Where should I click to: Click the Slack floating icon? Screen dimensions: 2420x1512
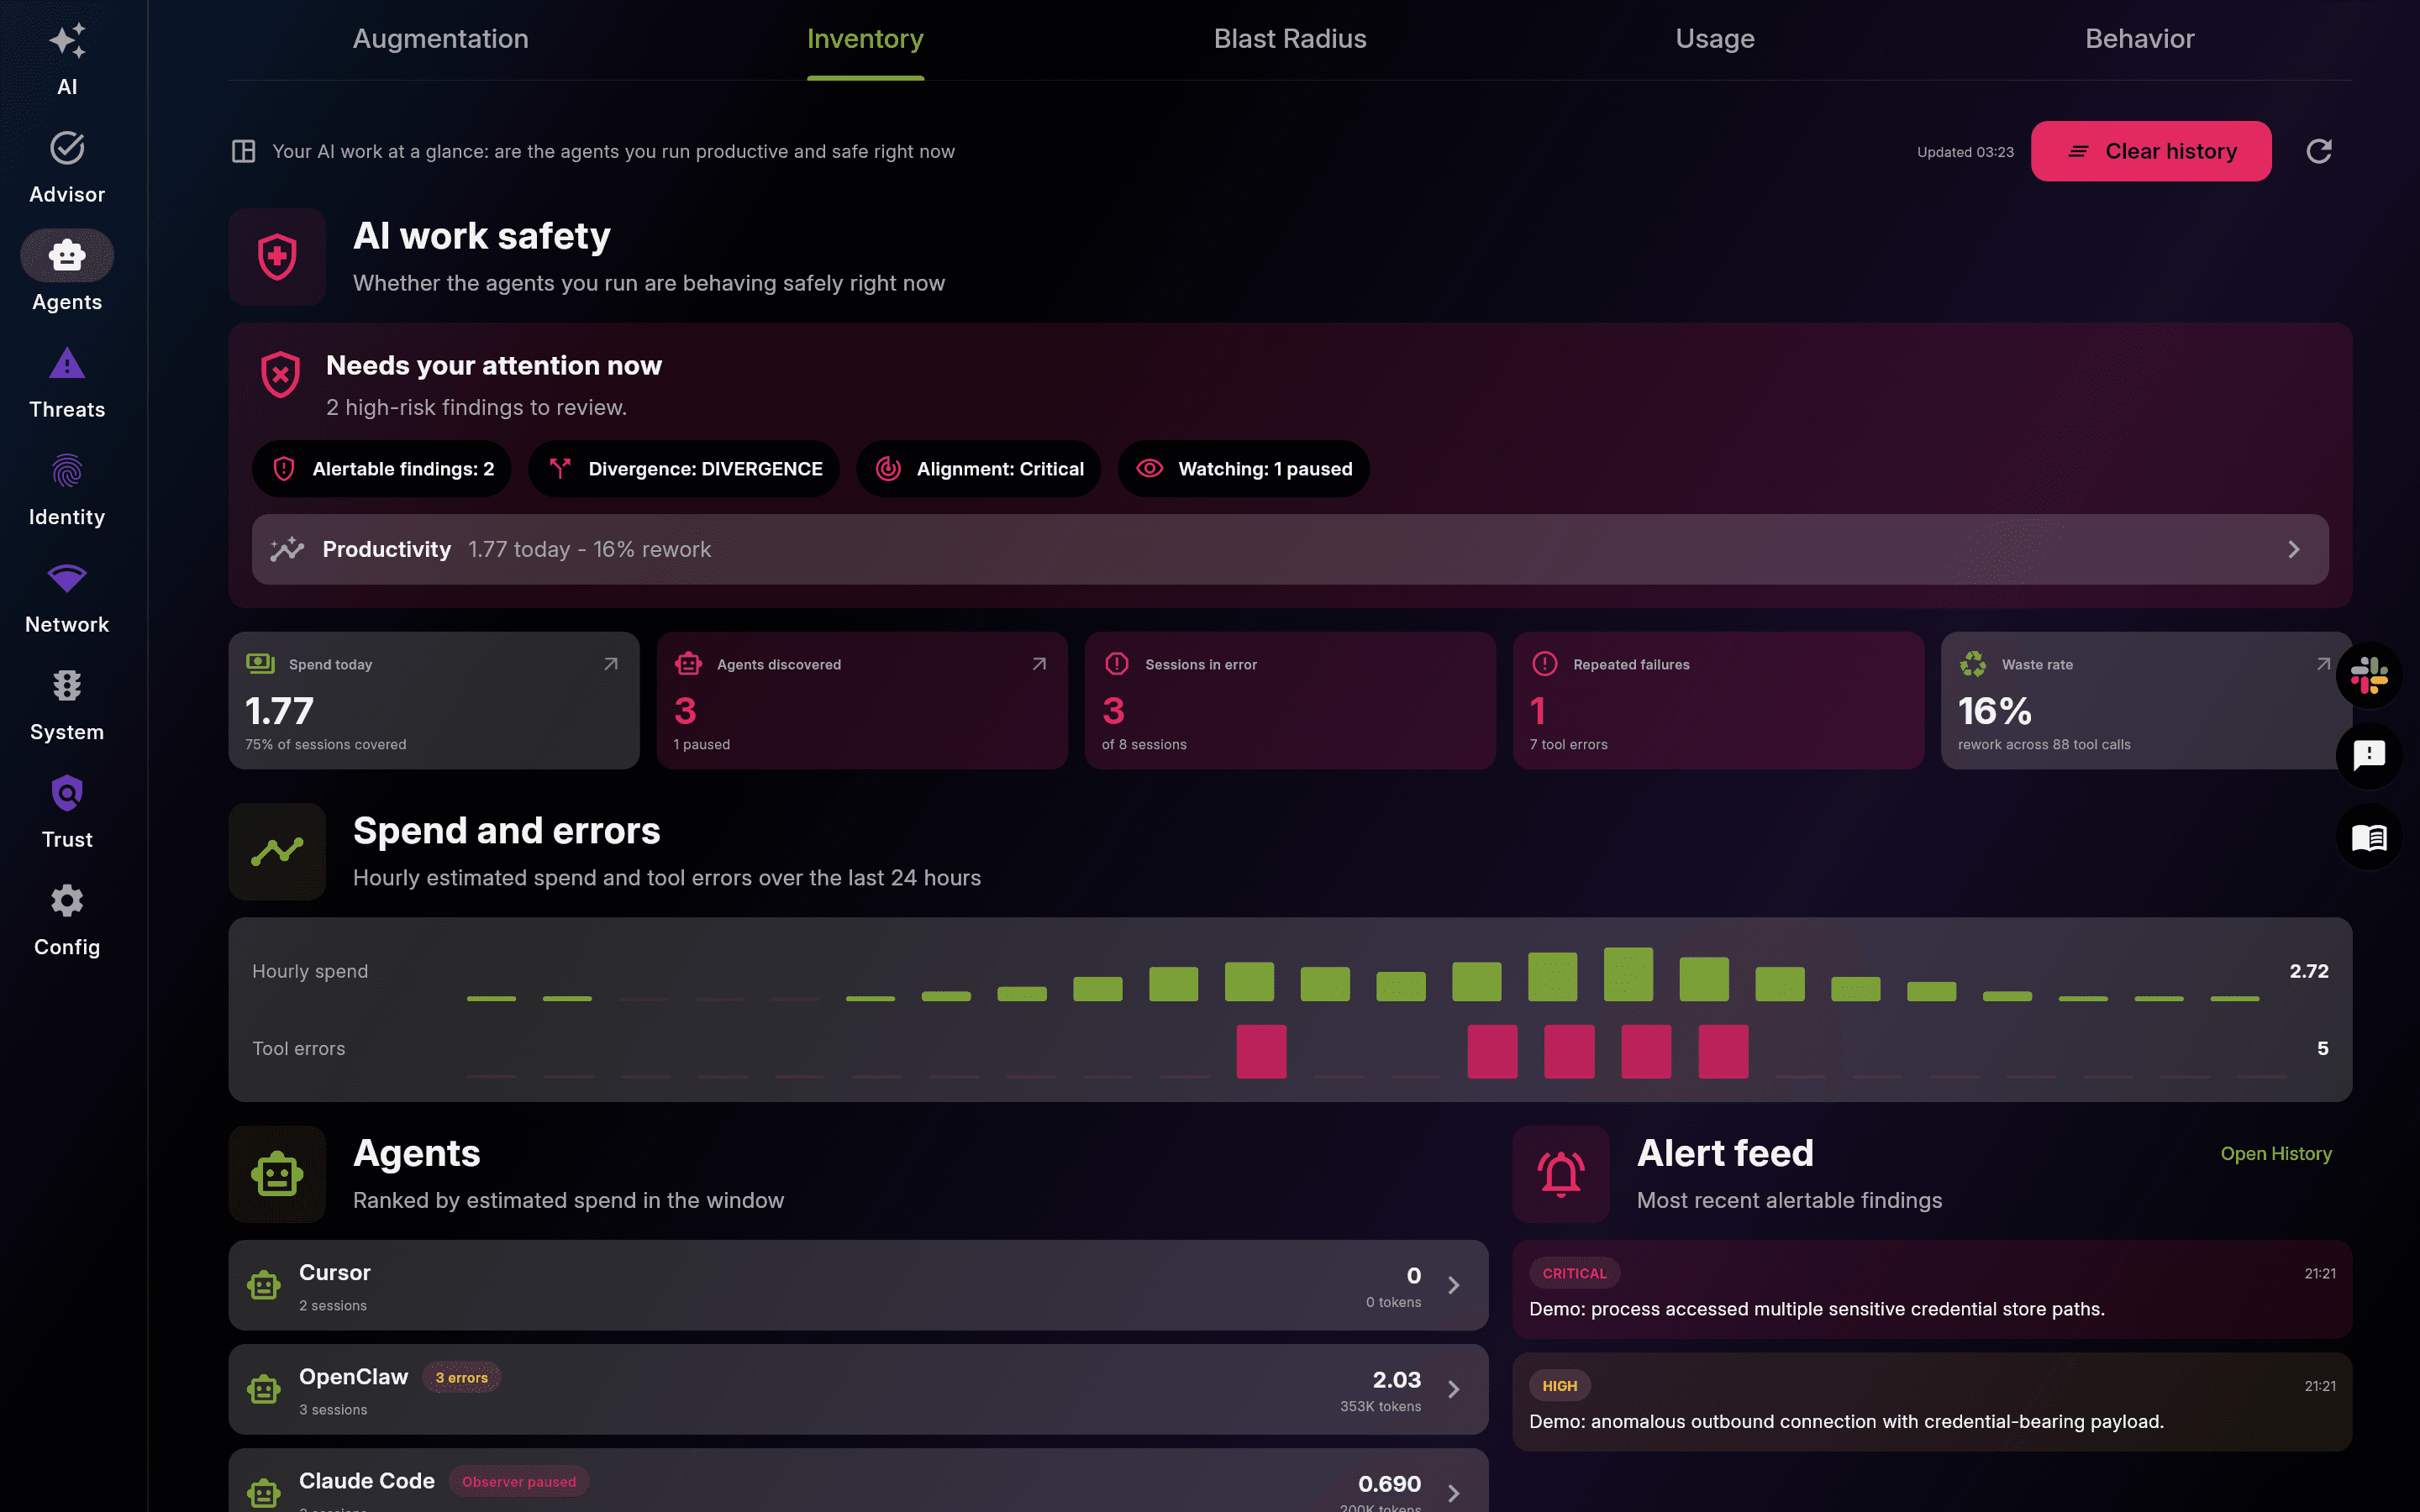pyautogui.click(x=2369, y=675)
